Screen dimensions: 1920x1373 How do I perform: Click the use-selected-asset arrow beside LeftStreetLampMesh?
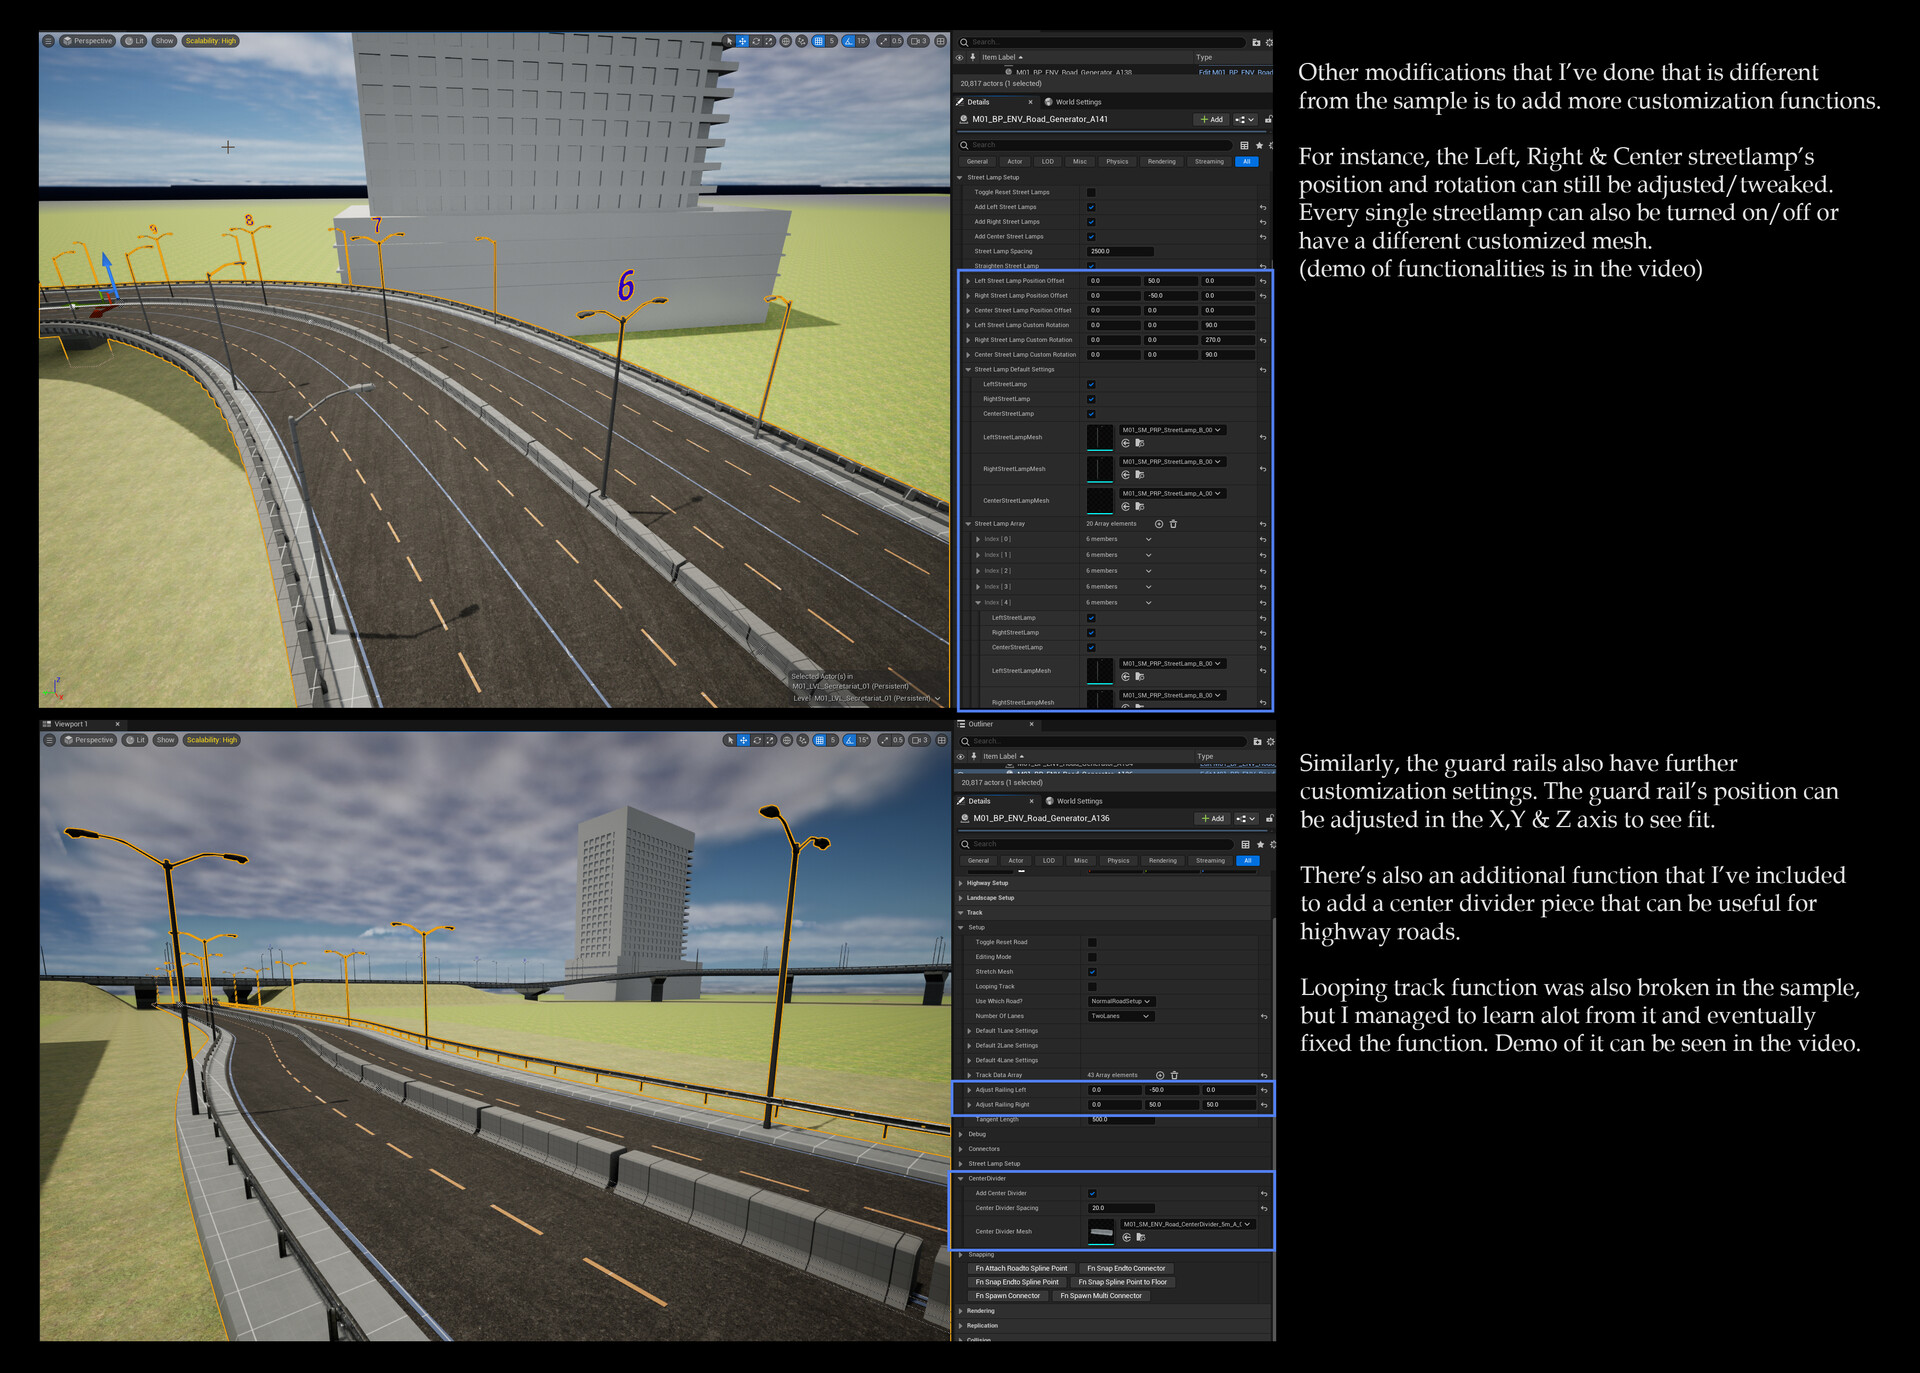coord(1126,443)
